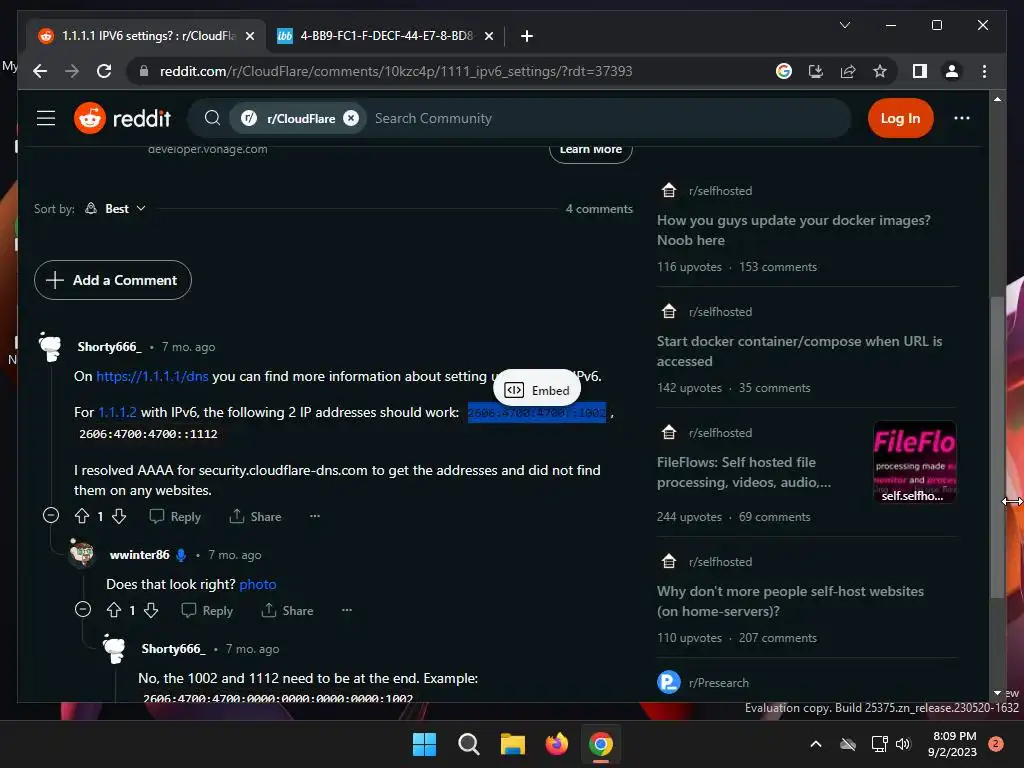Viewport: 1024px width, 768px height.
Task: Open the tab search chevron
Action: 844,25
